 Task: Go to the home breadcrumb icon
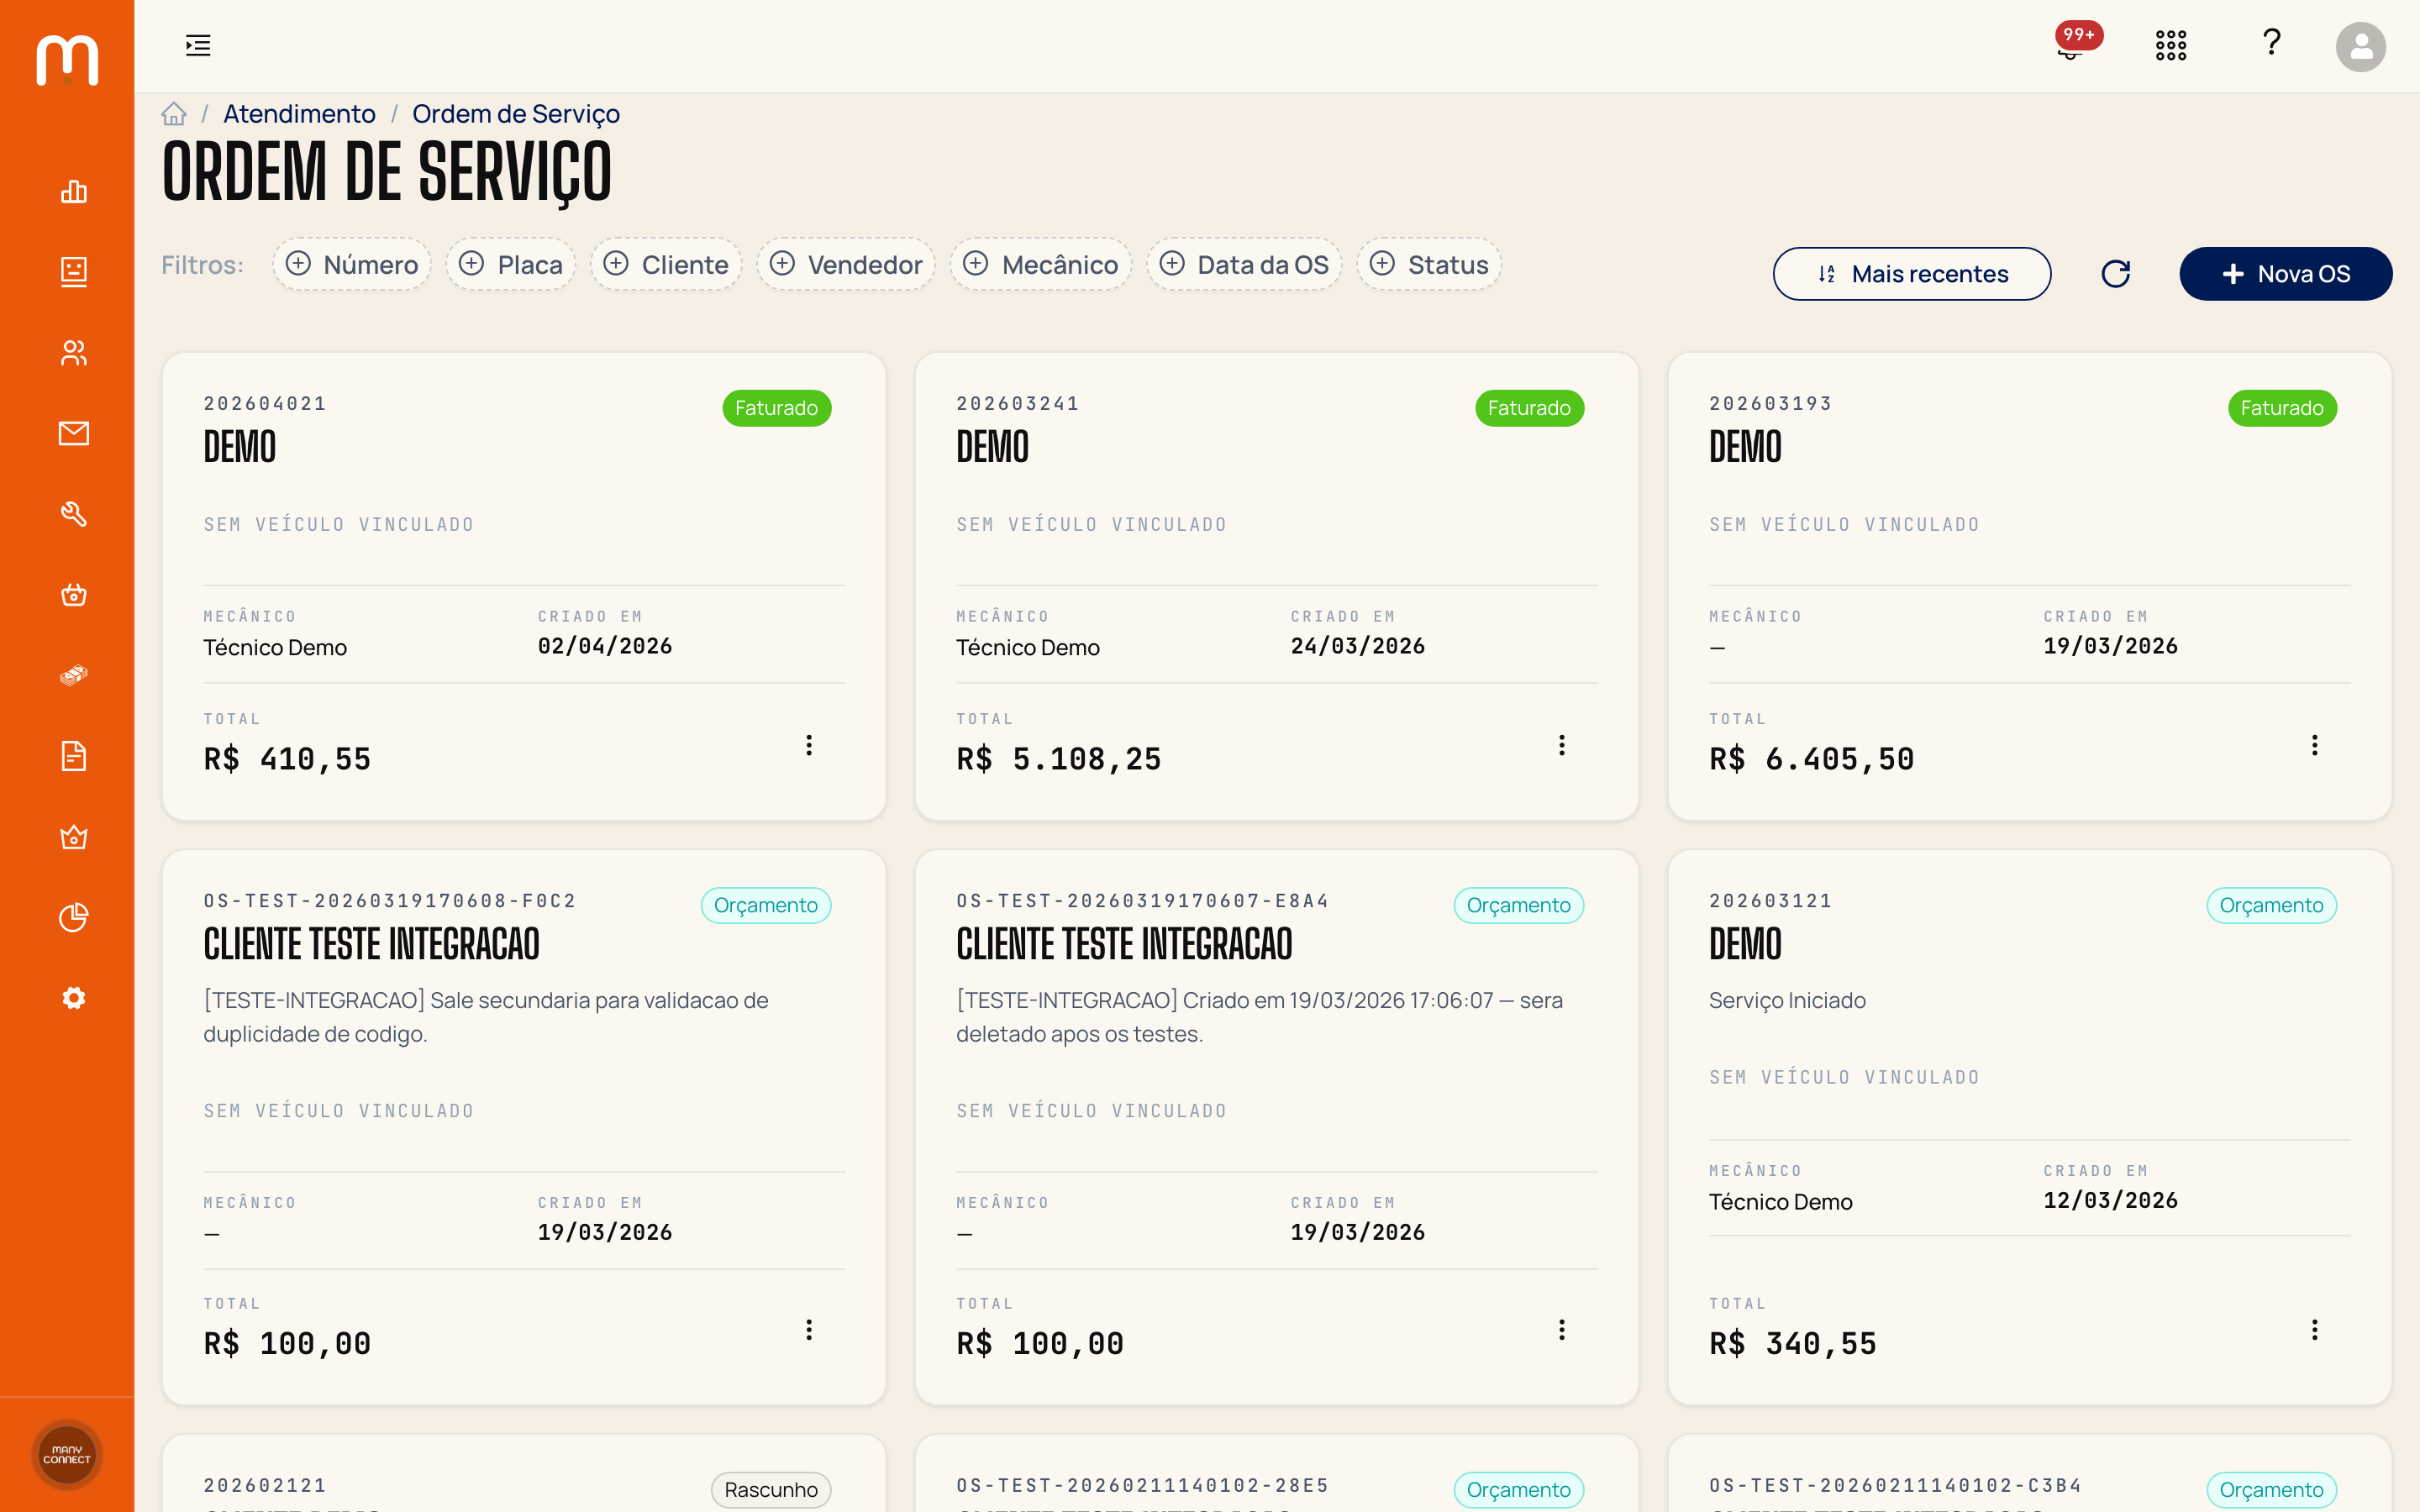tap(174, 114)
